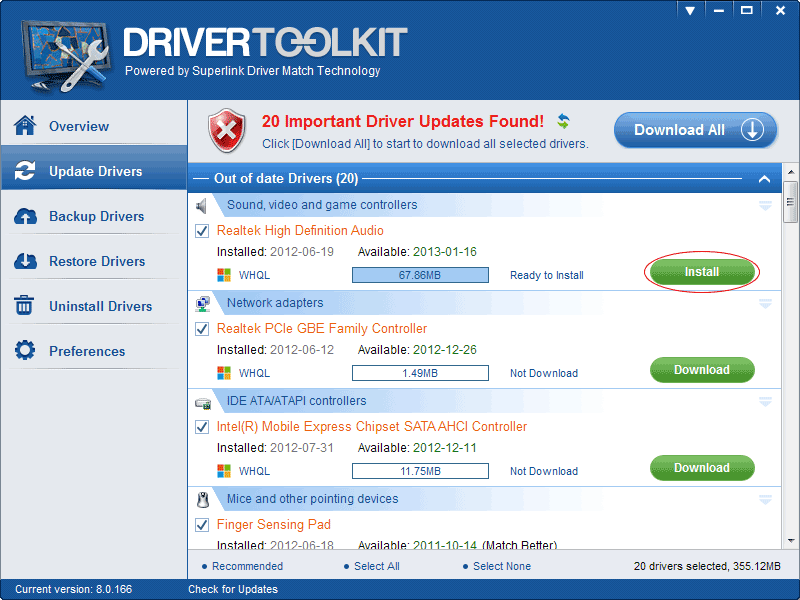Click the Recommended selection link

tap(247, 566)
